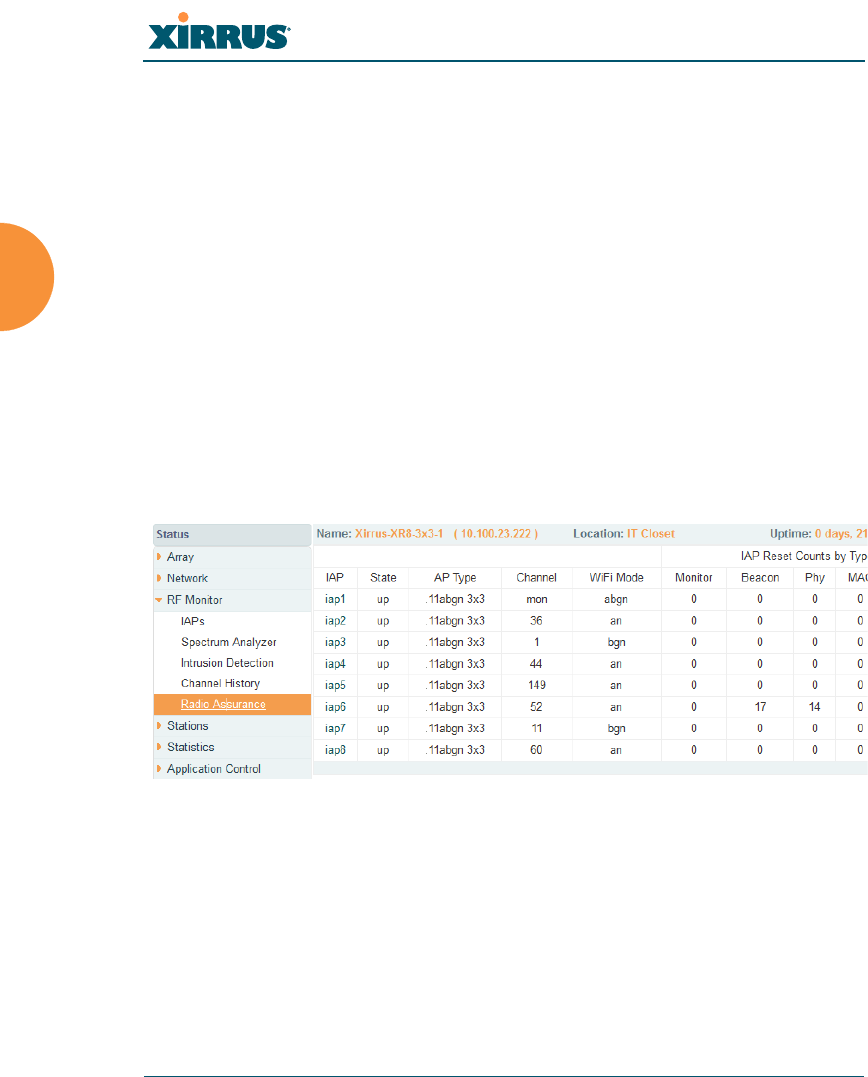The height and width of the screenshot is (1077, 868).
Task: Click the State up cell for iap8
Action: [x=383, y=751]
